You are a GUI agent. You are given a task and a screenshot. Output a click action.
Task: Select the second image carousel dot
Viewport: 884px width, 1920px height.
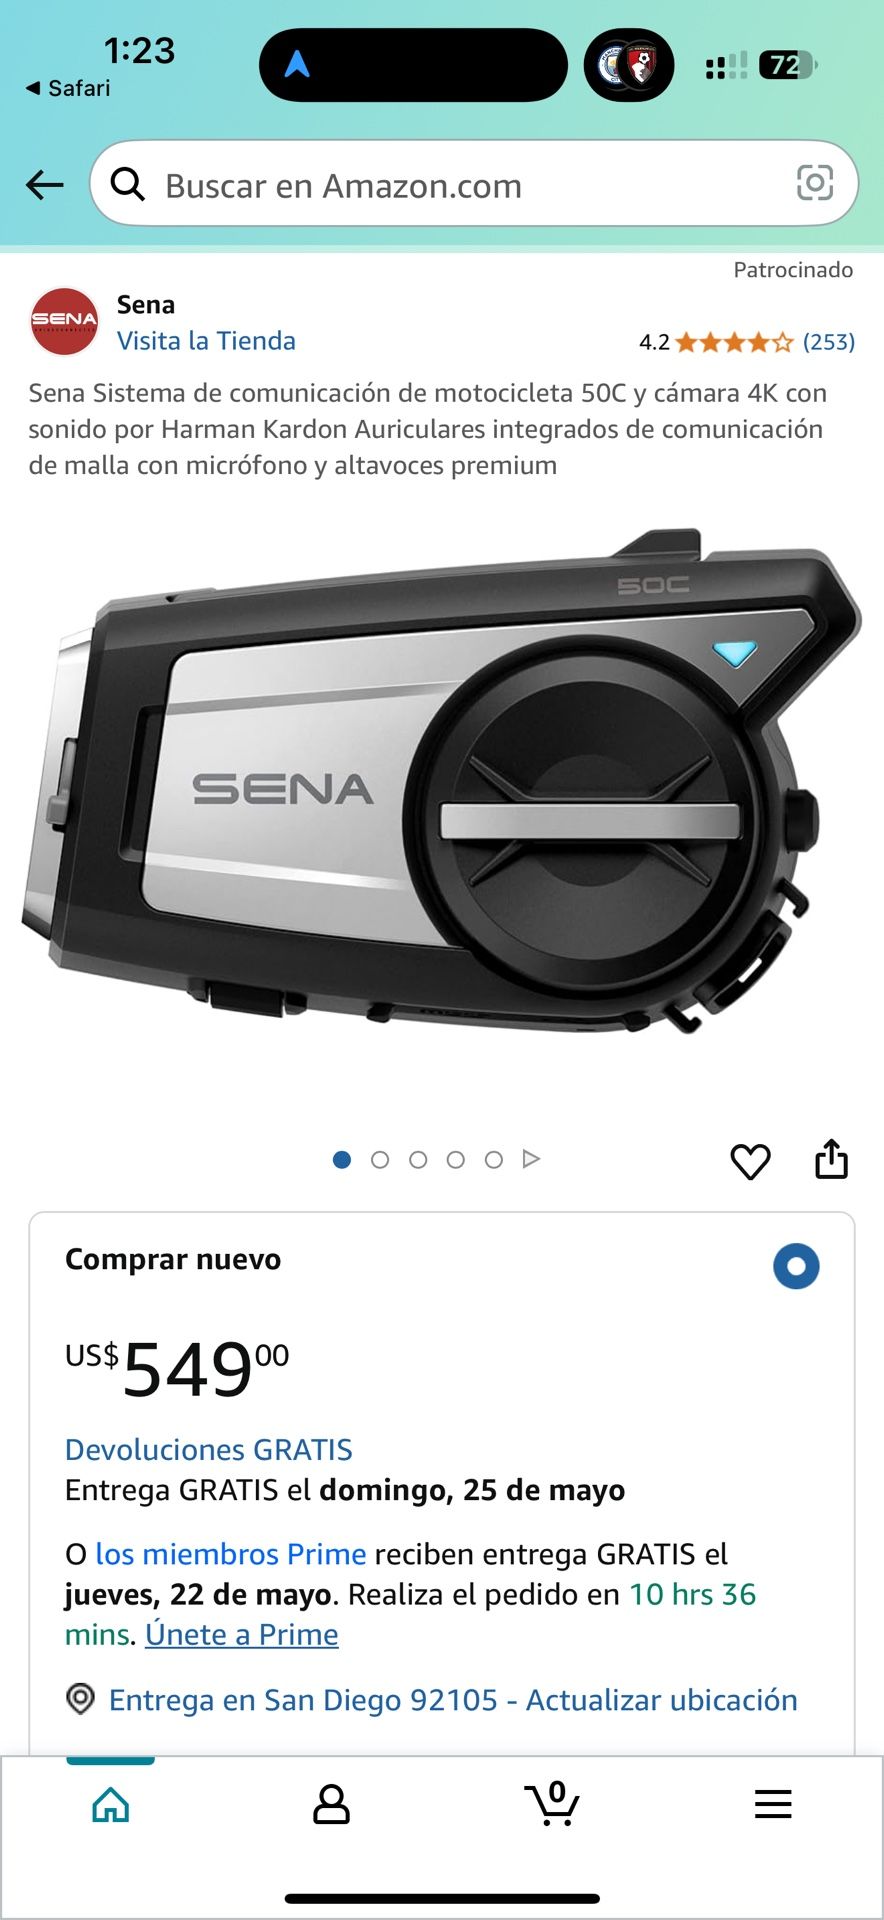pos(380,1160)
